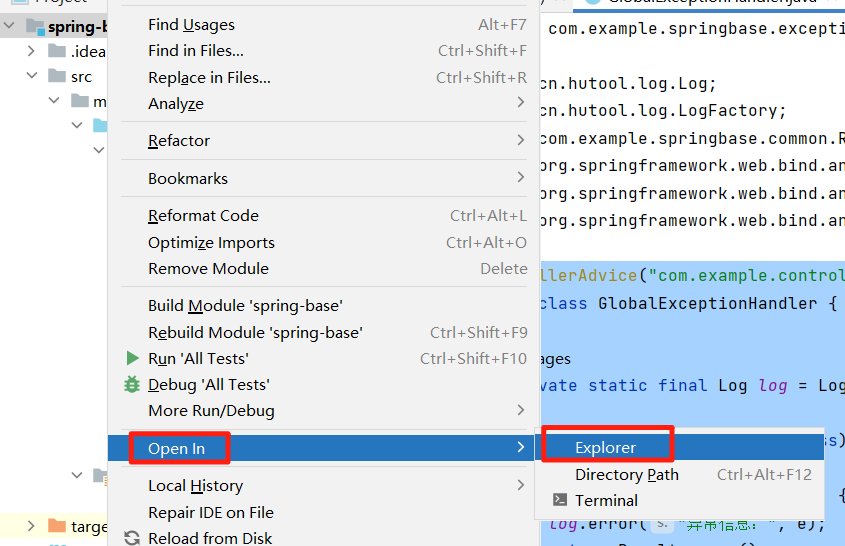
Task: Click the 'log' variable in the editor
Action: [x=773, y=386]
